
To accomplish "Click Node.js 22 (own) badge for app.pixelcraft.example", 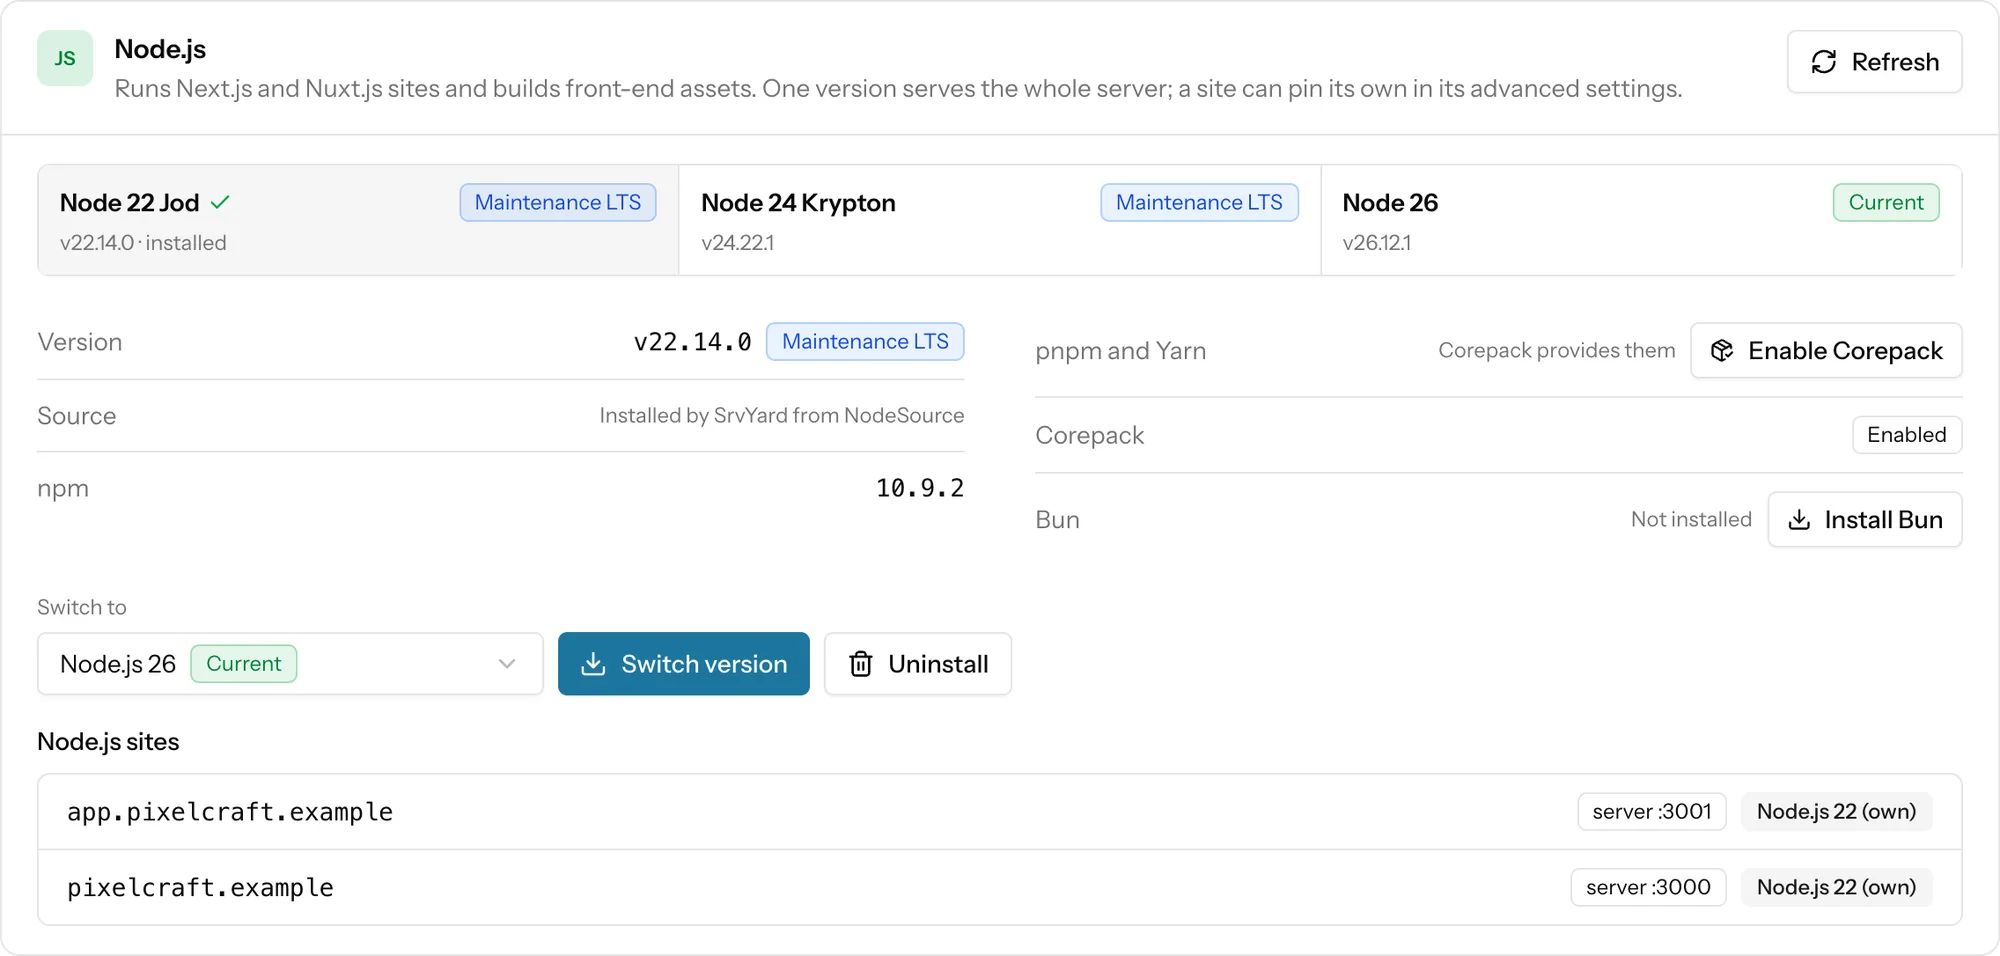I will tap(1836, 812).
